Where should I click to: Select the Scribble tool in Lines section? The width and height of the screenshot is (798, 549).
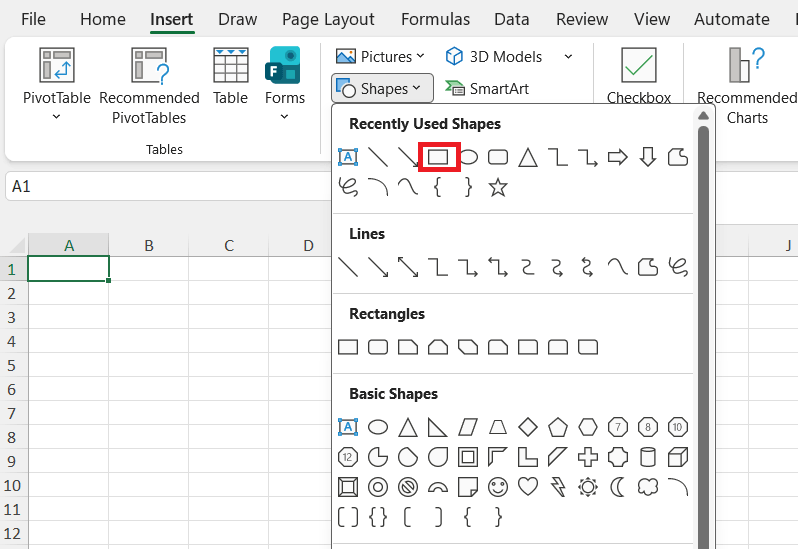click(678, 267)
